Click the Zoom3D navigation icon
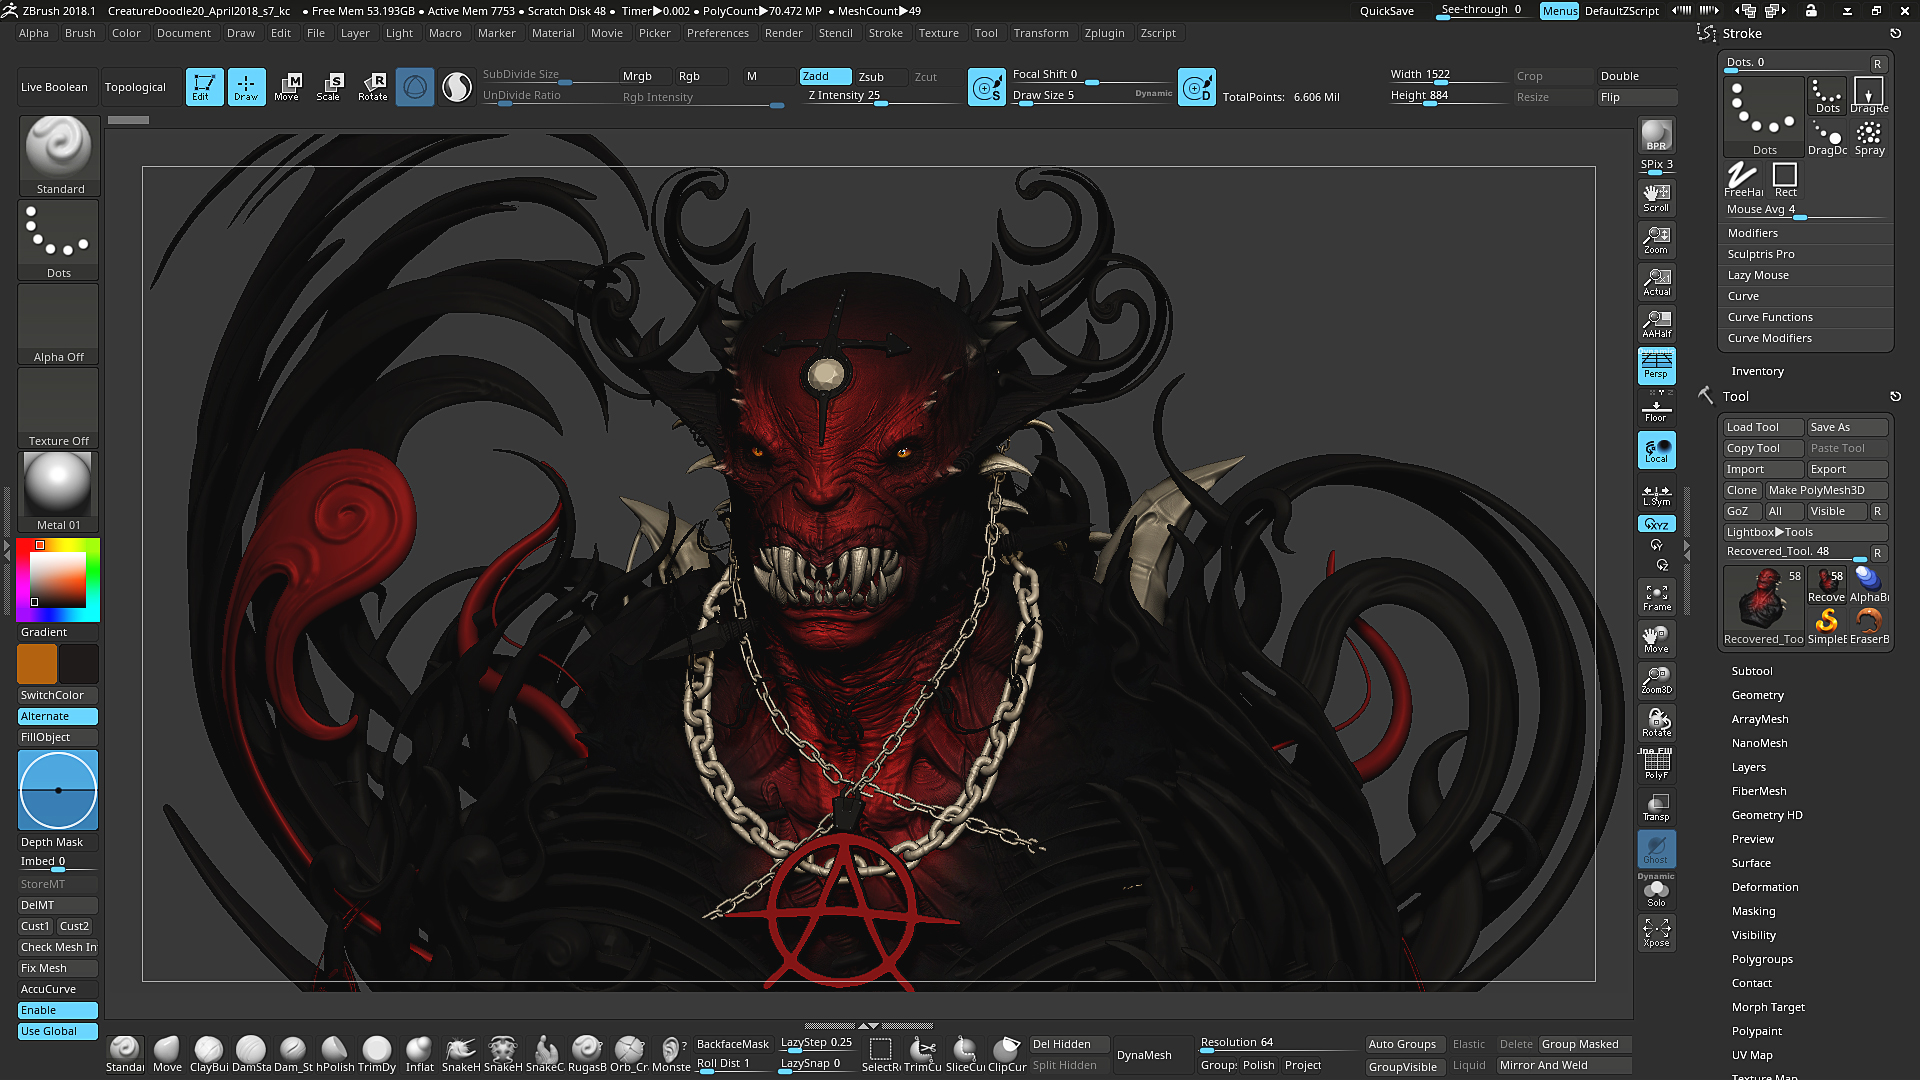1920x1080 pixels. (1656, 680)
